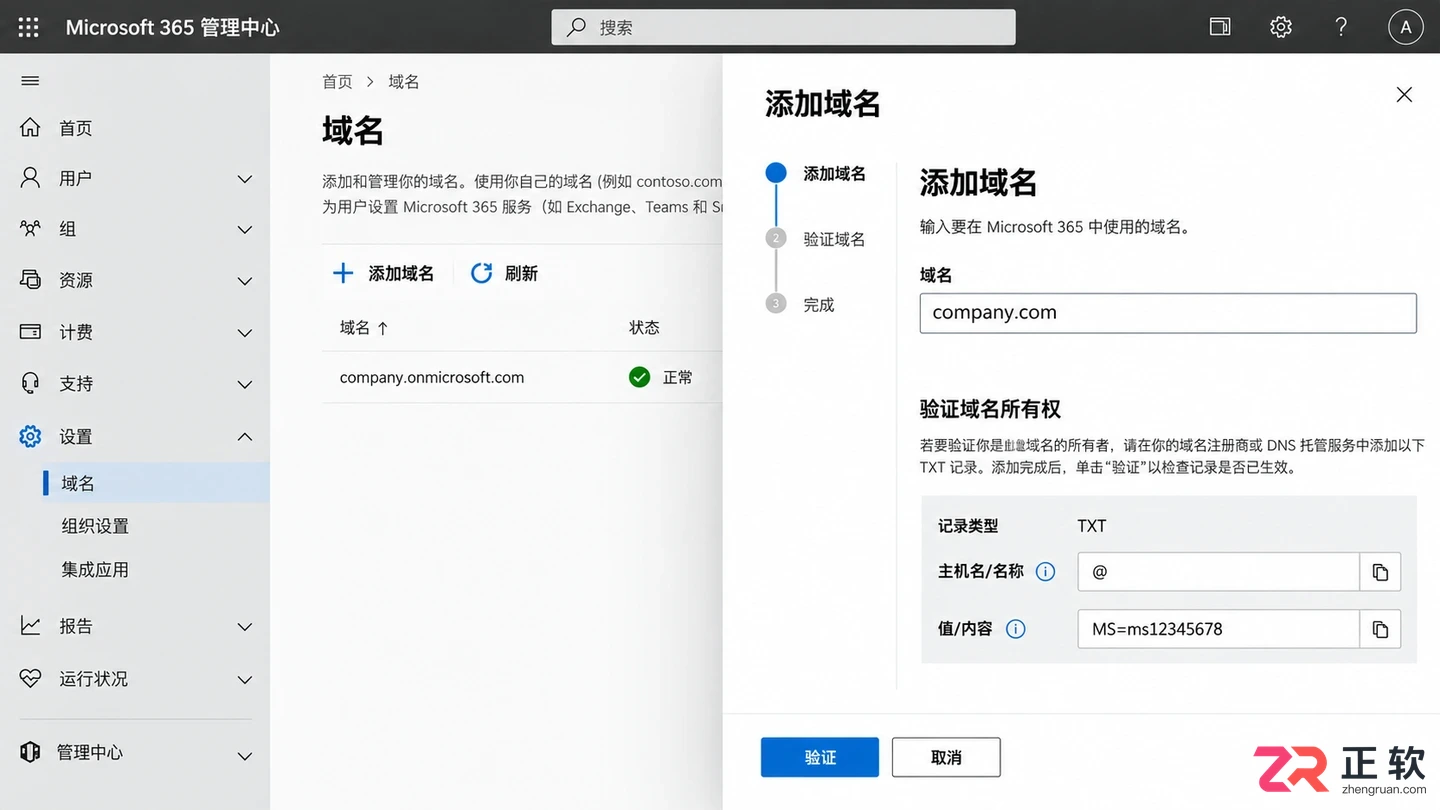Image resolution: width=1440 pixels, height=810 pixels.
Task: Click the 完成 step
Action: pyautogui.click(x=818, y=305)
